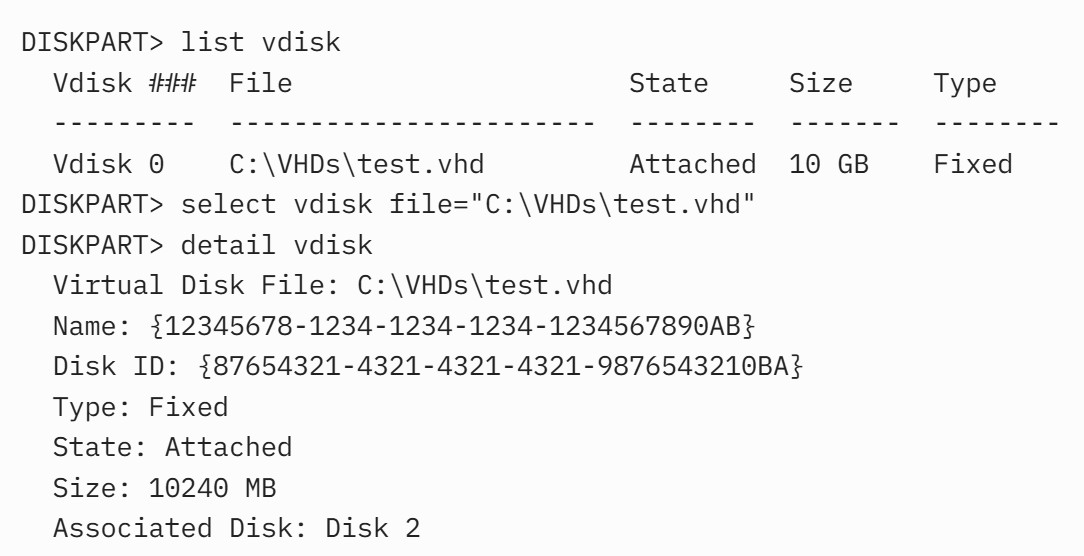
Task: Click the 'Attached' state in the table row
Action: coord(693,165)
